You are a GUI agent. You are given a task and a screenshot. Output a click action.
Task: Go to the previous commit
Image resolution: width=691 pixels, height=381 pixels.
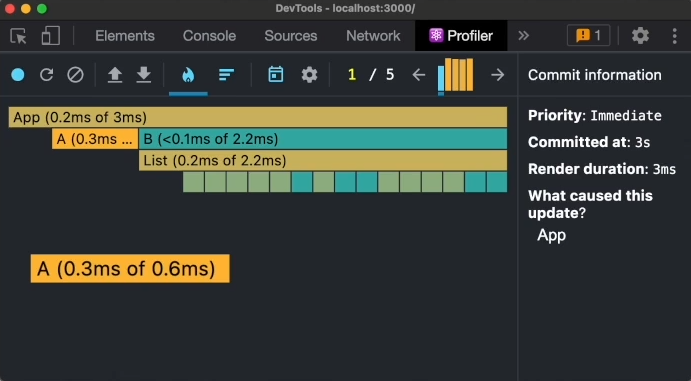click(x=419, y=75)
